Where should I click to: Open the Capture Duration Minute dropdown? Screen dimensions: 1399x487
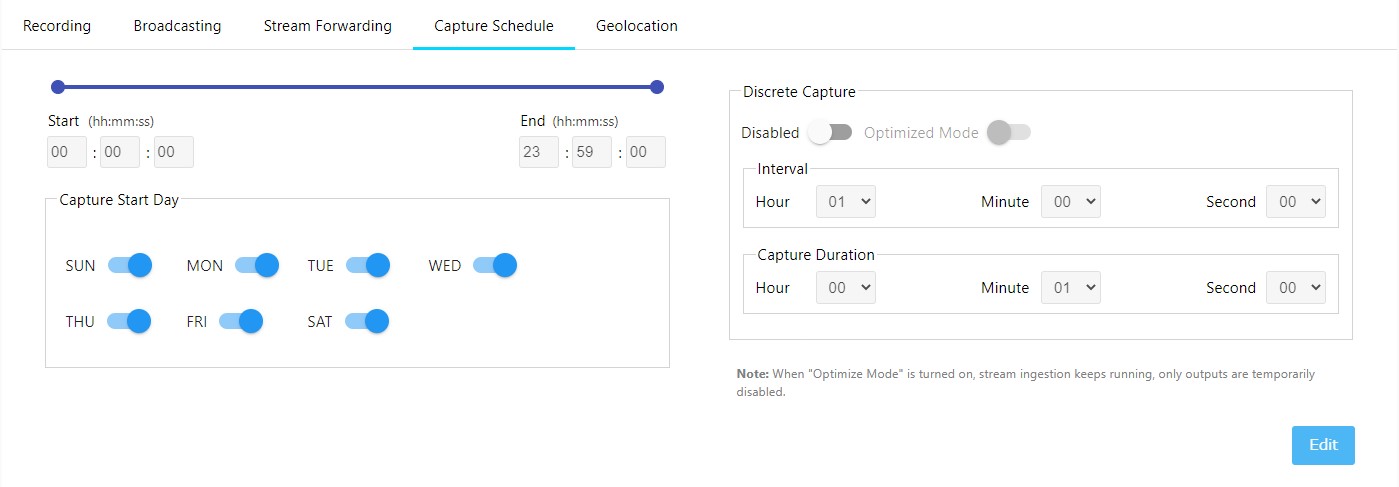[x=1070, y=287]
